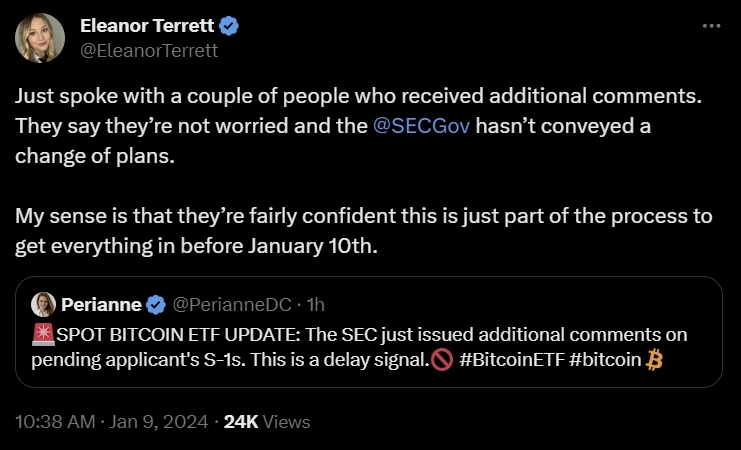Click the verified badge next to Perianne
The image size is (741, 450).
pos(156,304)
